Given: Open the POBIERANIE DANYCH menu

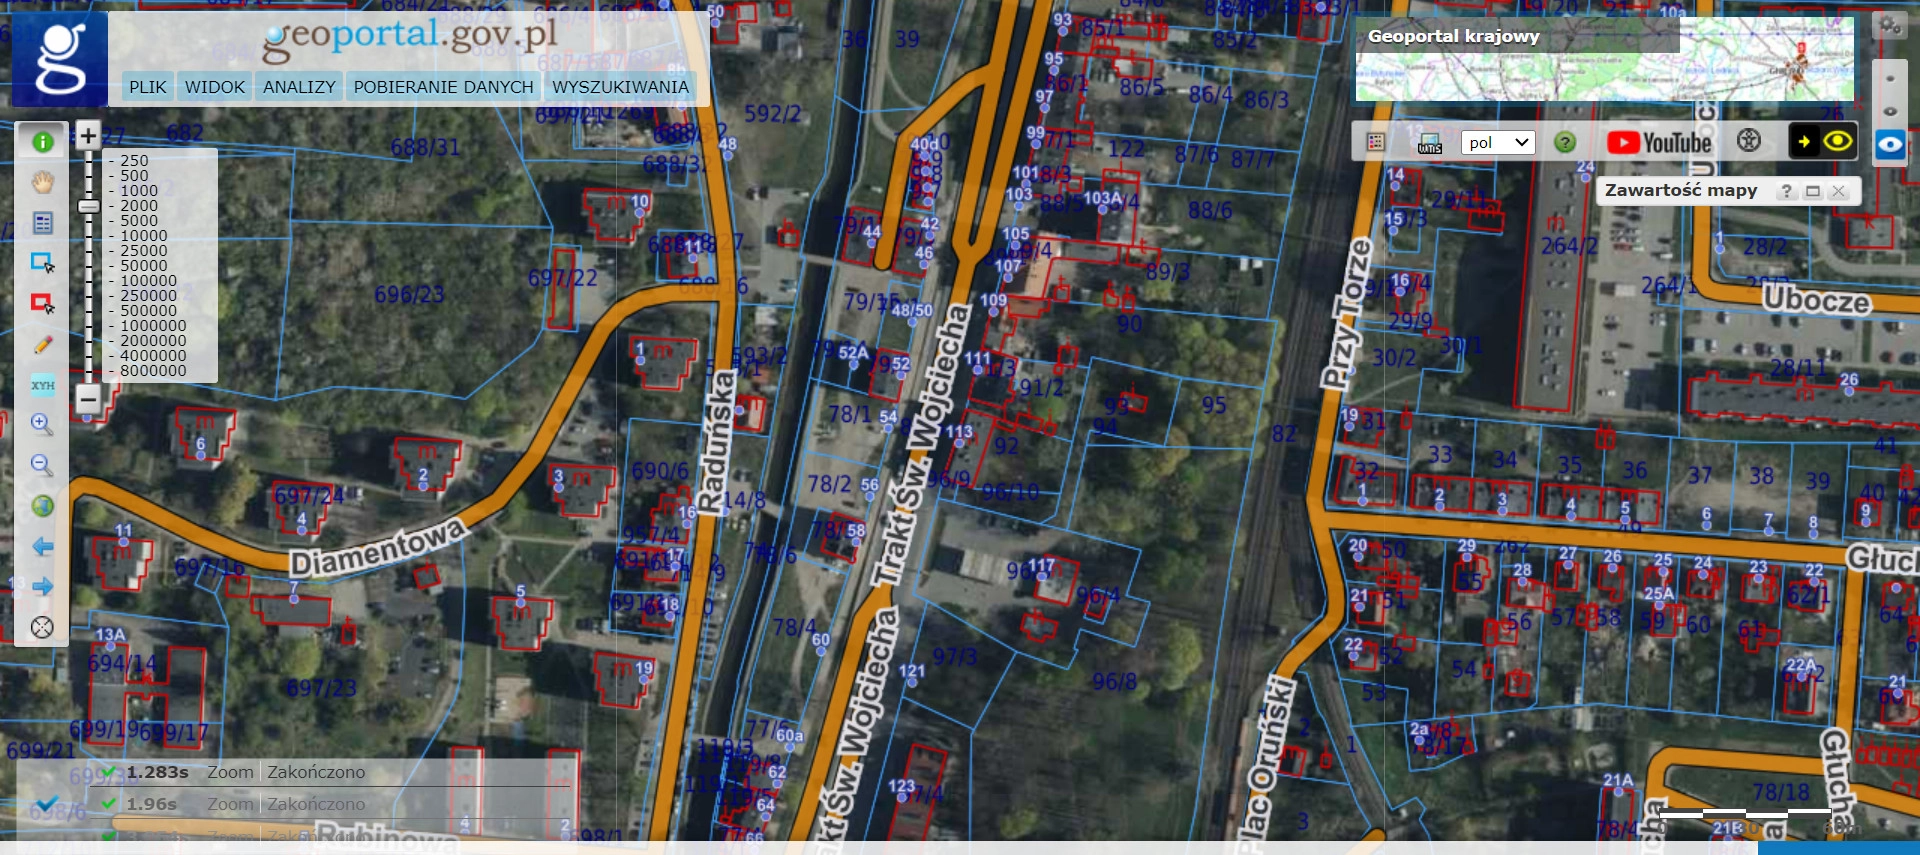Looking at the screenshot, I should pos(443,87).
